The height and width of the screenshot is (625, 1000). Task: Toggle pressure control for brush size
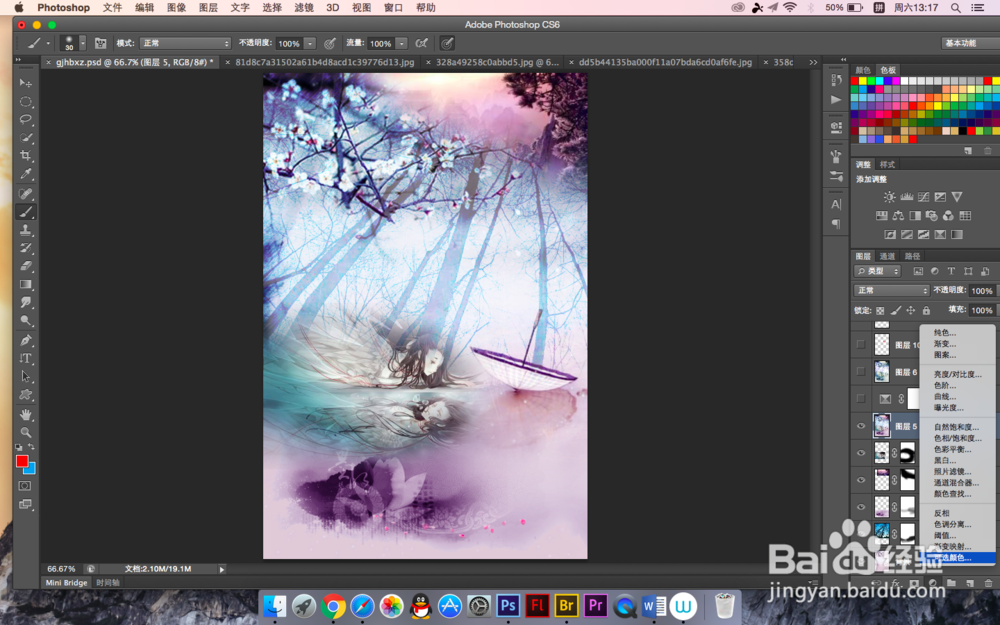point(447,43)
